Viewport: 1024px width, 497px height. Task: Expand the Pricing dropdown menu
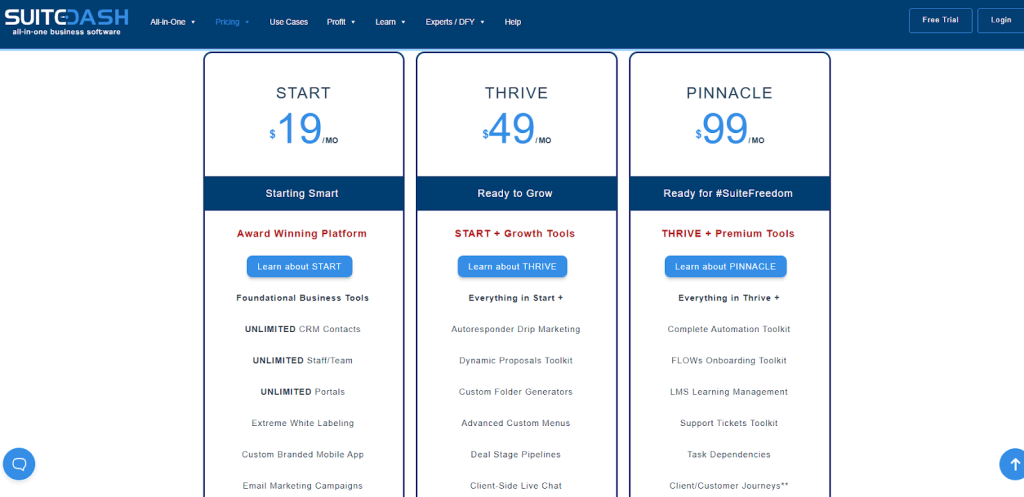[232, 21]
